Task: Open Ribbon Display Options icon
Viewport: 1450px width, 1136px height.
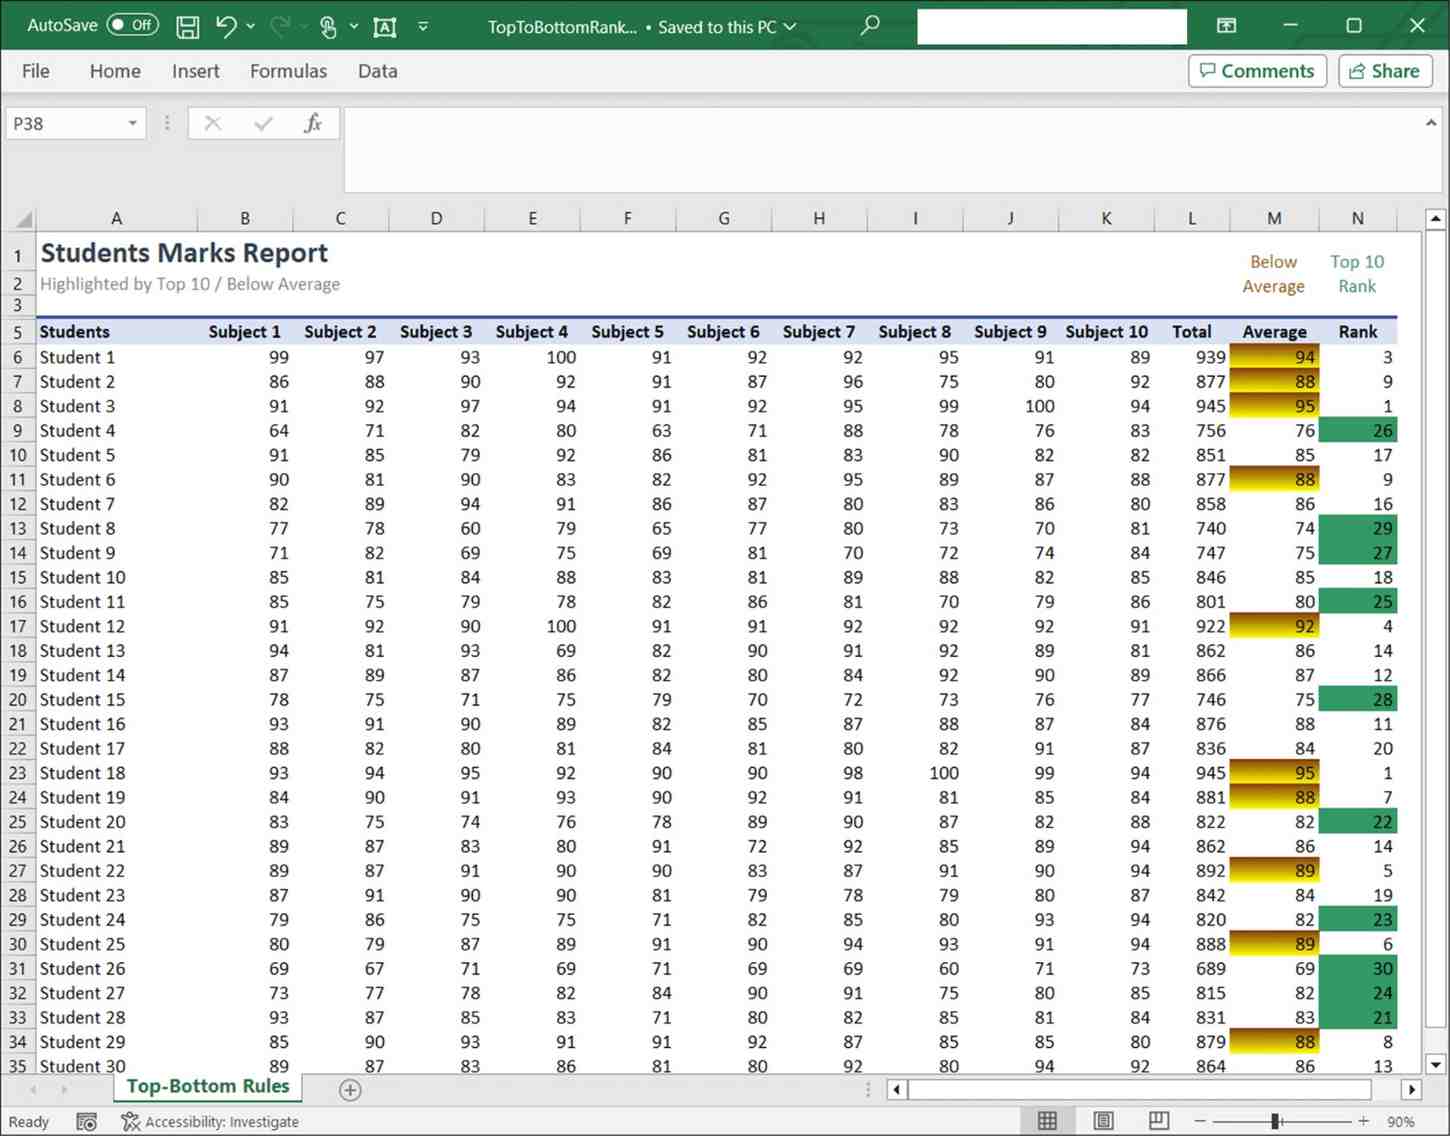Action: tap(1226, 25)
